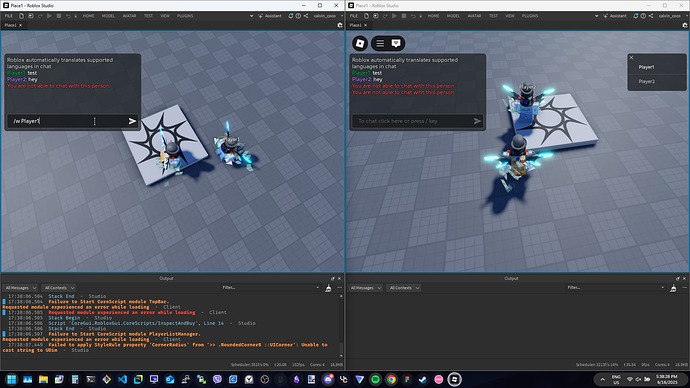
Task: Click the Roblox Studio taskbar icon
Action: 455,379
